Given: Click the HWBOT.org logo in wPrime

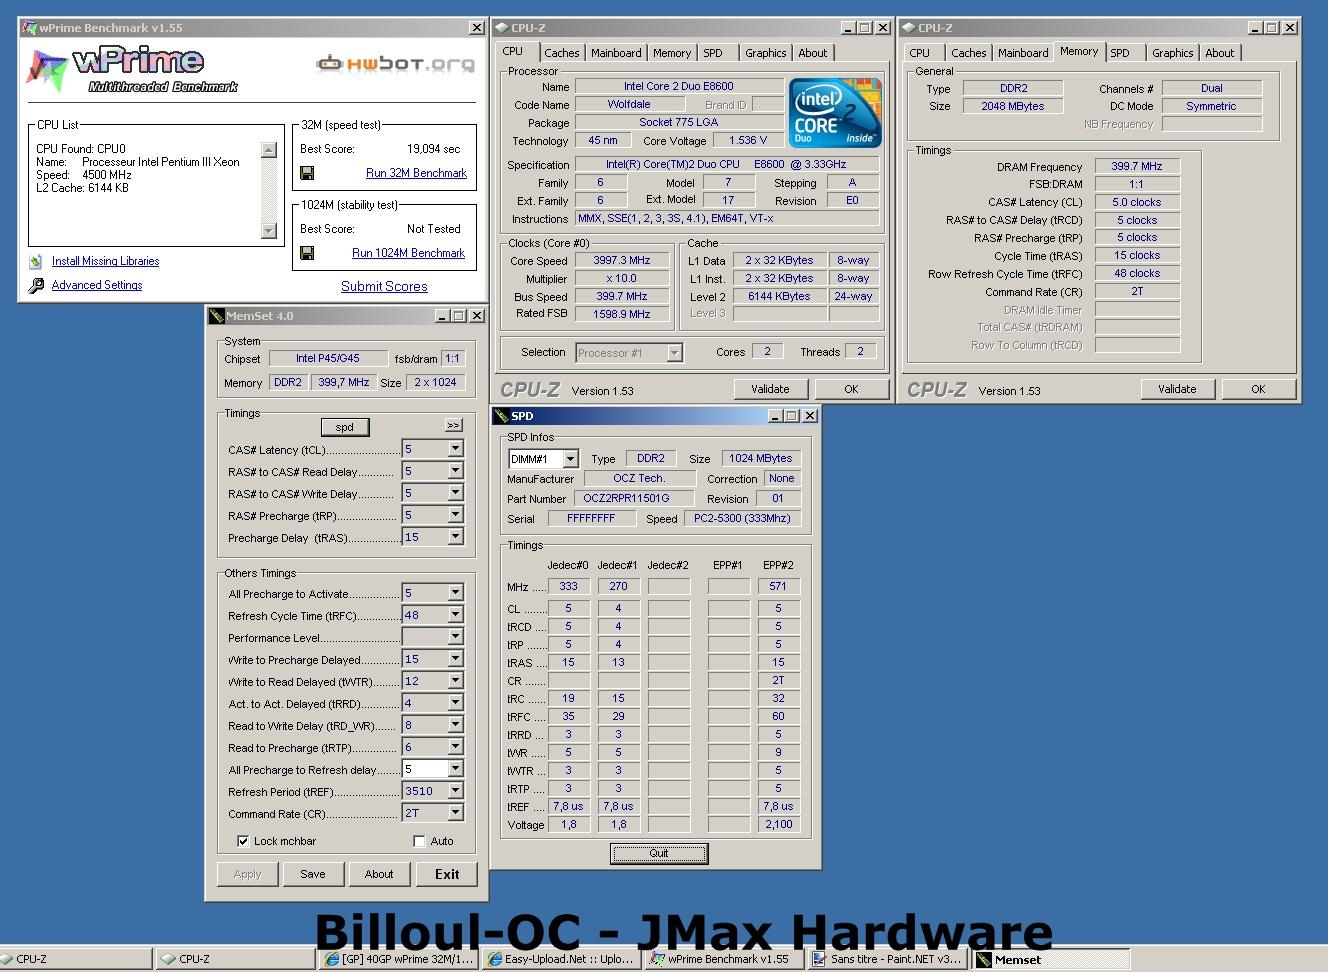Looking at the screenshot, I should click(396, 64).
